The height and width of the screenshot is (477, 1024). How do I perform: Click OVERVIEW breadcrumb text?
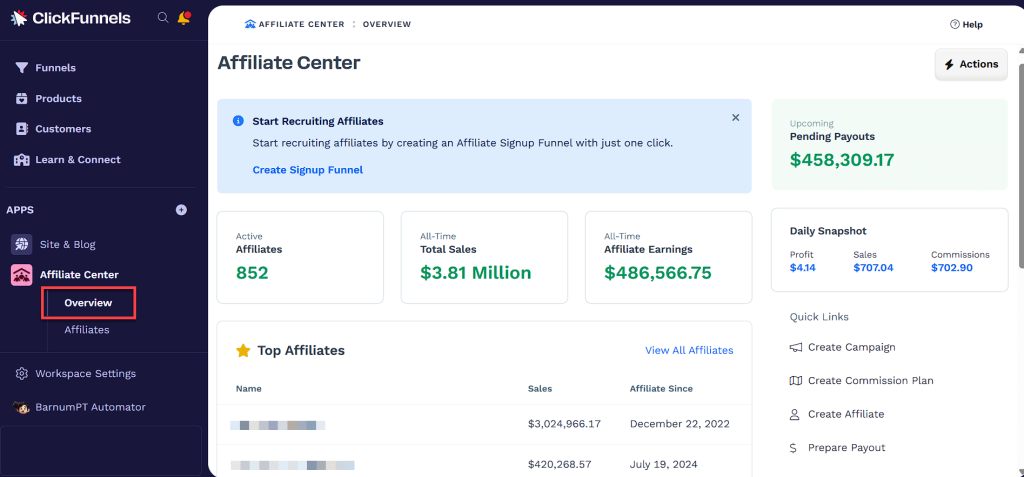click(387, 24)
